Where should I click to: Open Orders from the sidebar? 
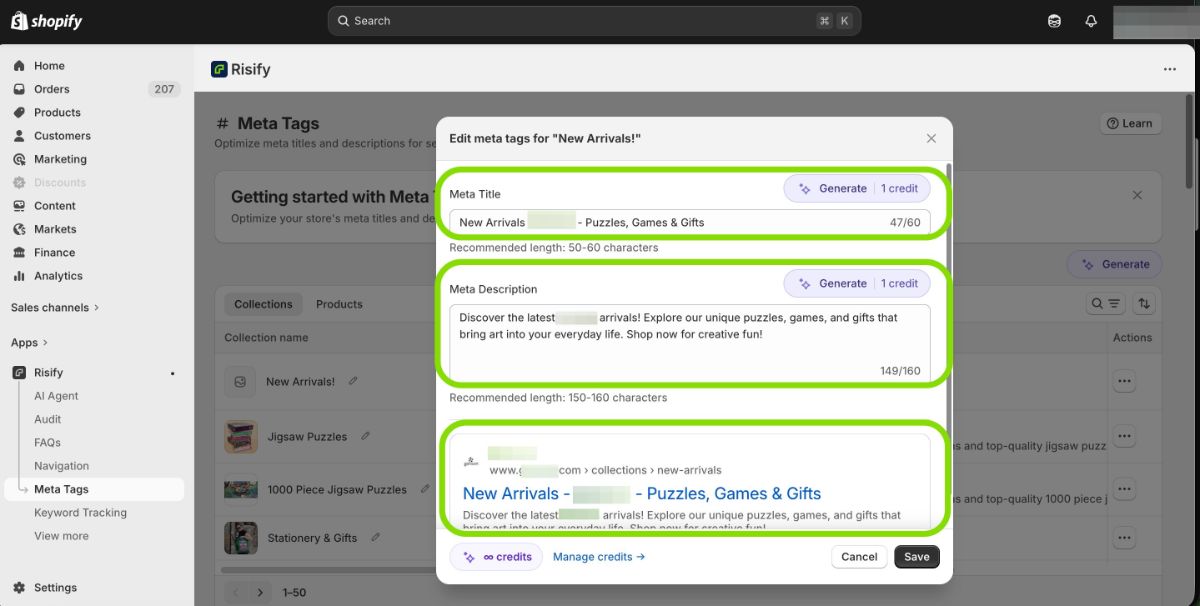[x=52, y=89]
